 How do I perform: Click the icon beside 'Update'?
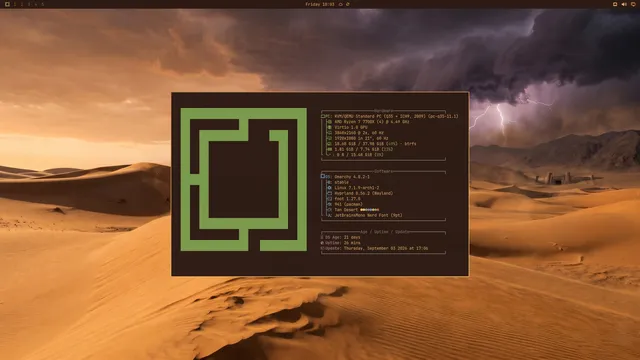tap(322, 248)
